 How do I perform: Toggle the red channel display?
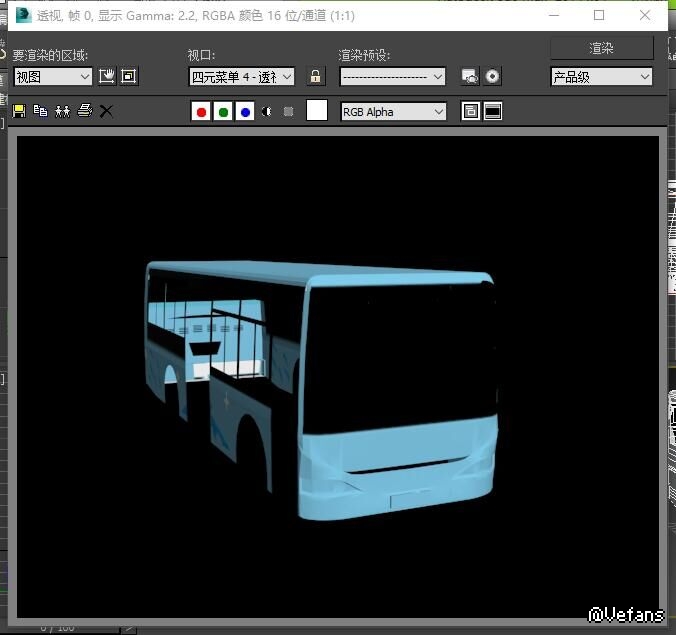201,112
